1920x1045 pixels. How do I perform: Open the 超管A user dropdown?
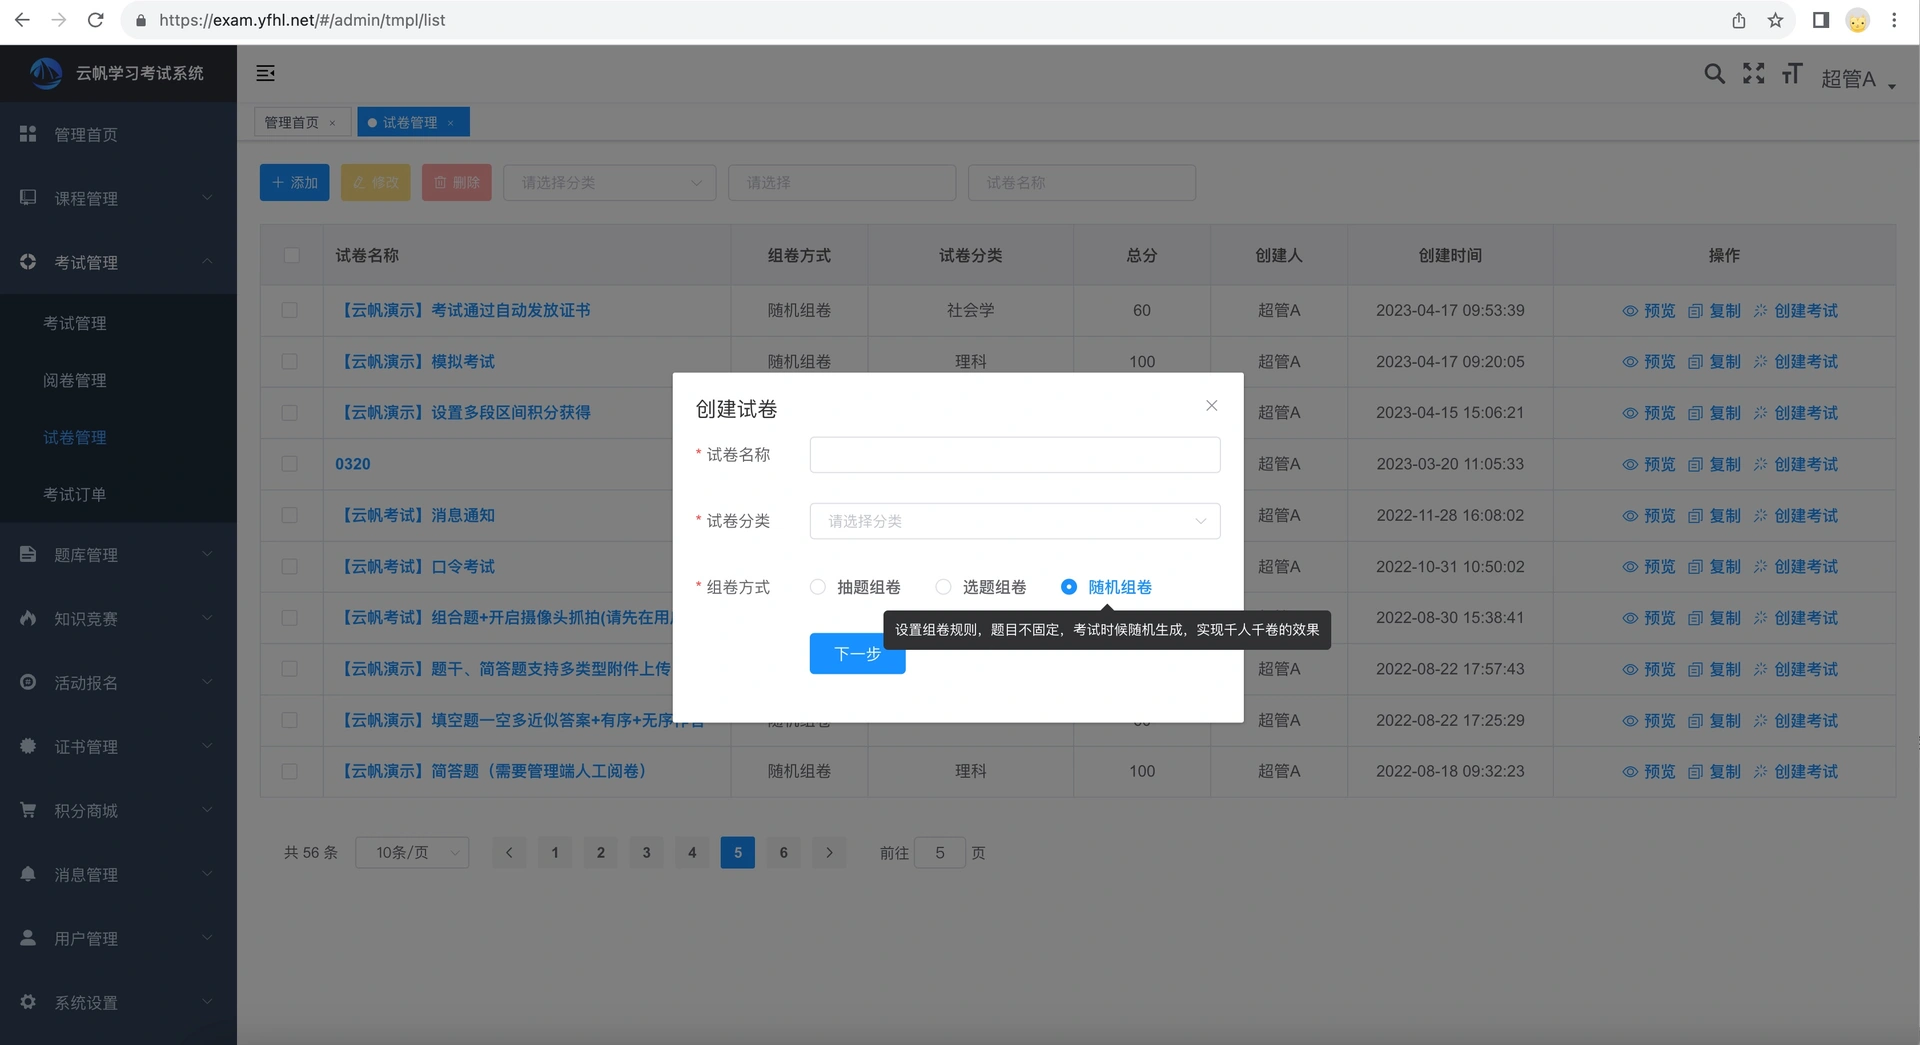1858,79
